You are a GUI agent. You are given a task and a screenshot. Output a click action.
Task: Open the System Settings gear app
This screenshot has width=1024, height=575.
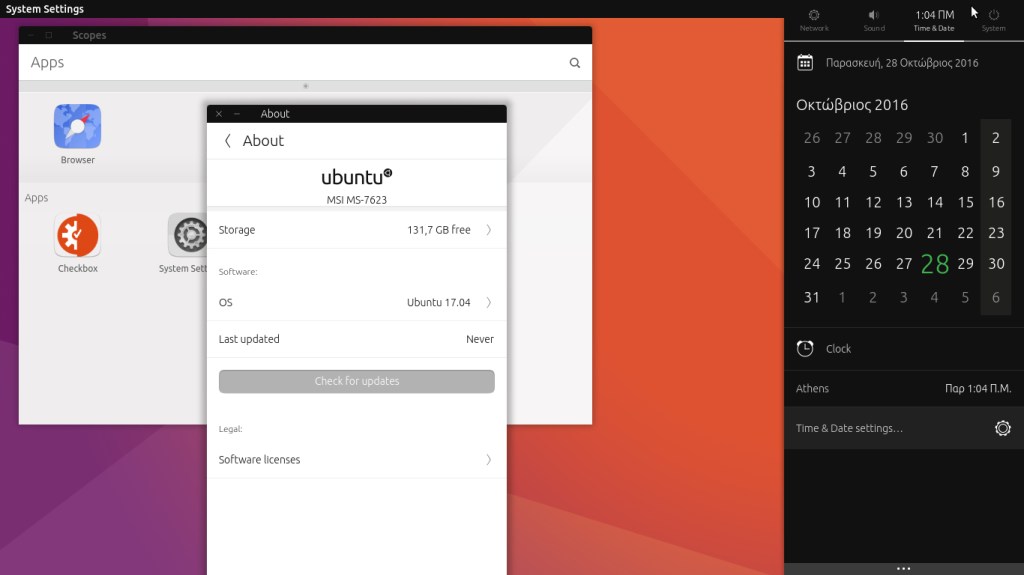coord(188,236)
